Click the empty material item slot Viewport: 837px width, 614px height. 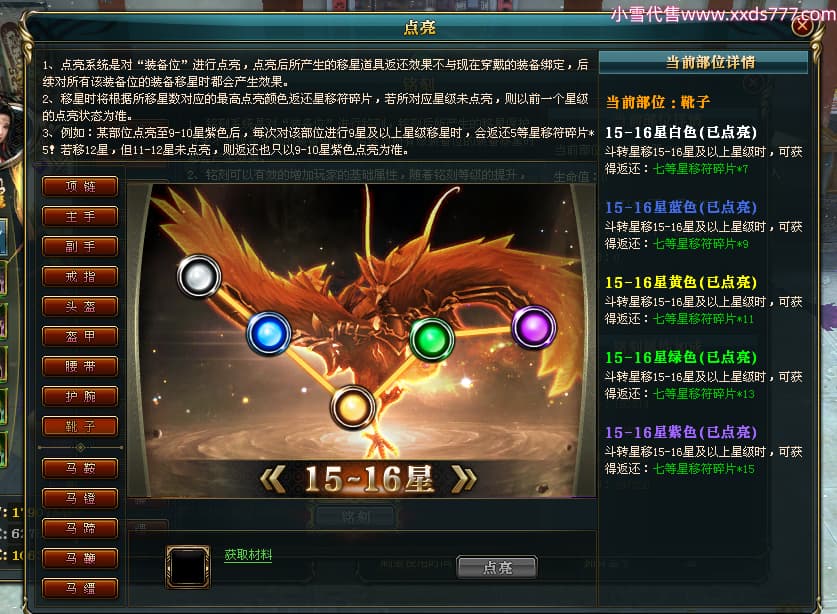(187, 567)
